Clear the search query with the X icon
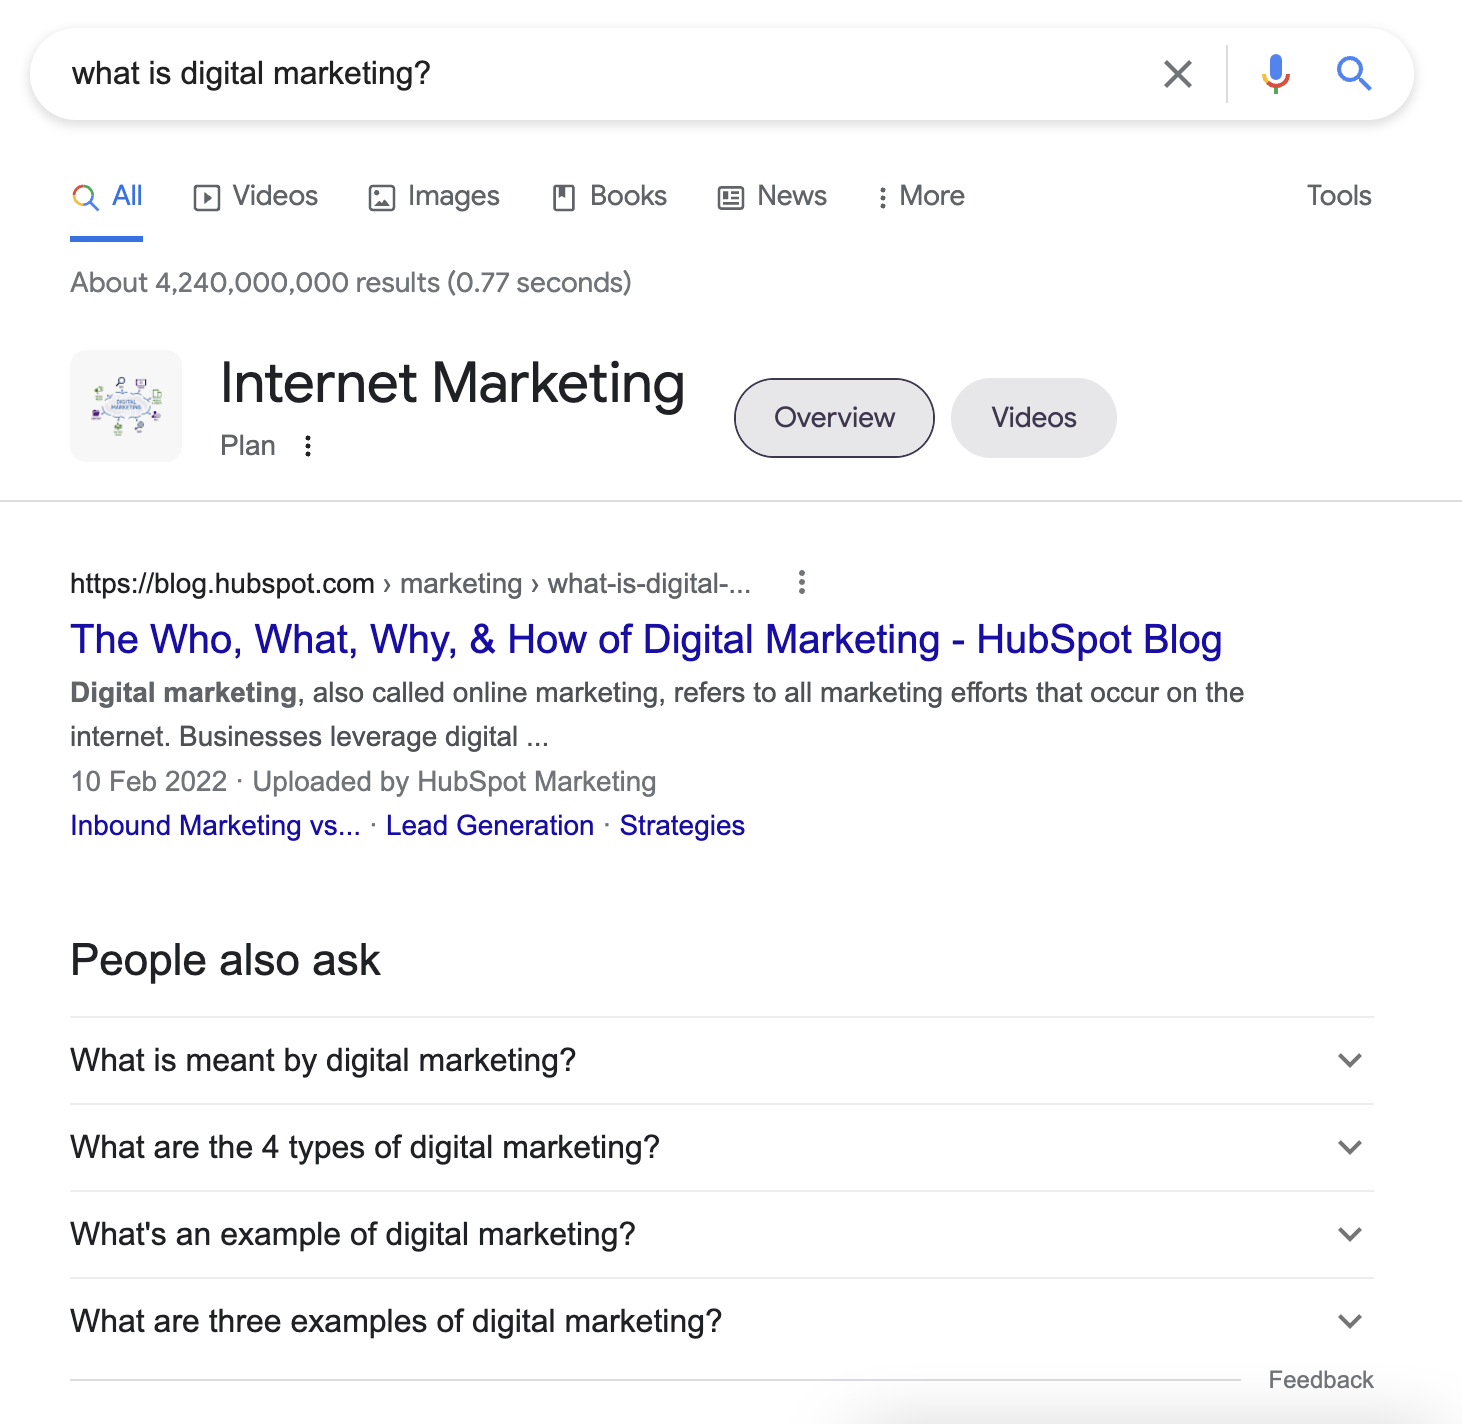 [x=1178, y=74]
